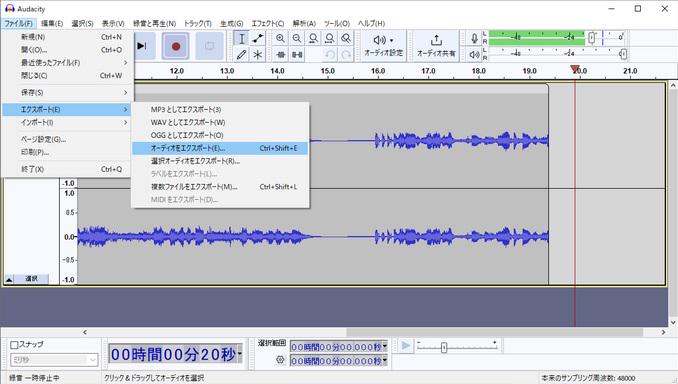Choose 新規(N) from File menu
678x384 pixels.
pos(67,37)
